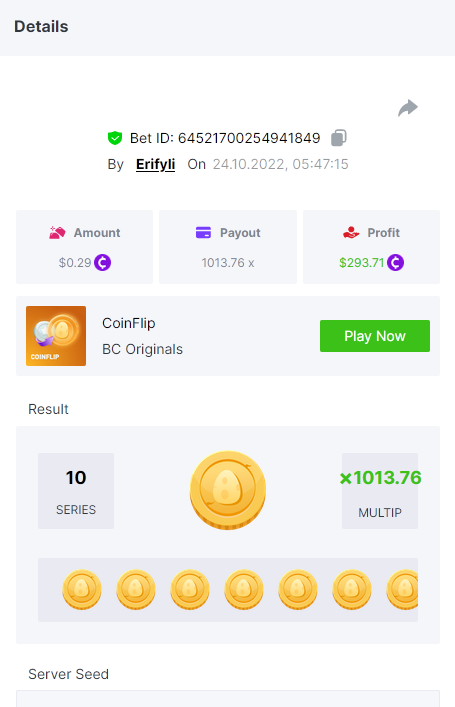Click the large gold result coin
Screen dimensions: 455x707
click(228, 490)
